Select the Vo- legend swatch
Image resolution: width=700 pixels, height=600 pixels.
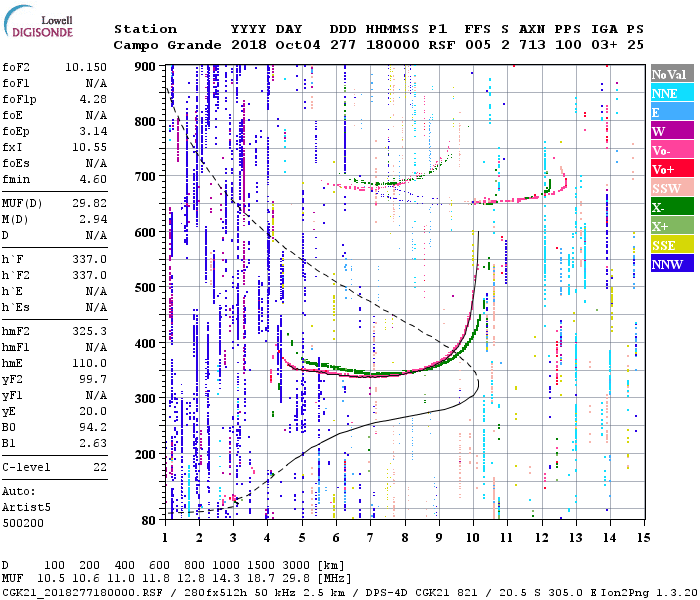coord(672,150)
